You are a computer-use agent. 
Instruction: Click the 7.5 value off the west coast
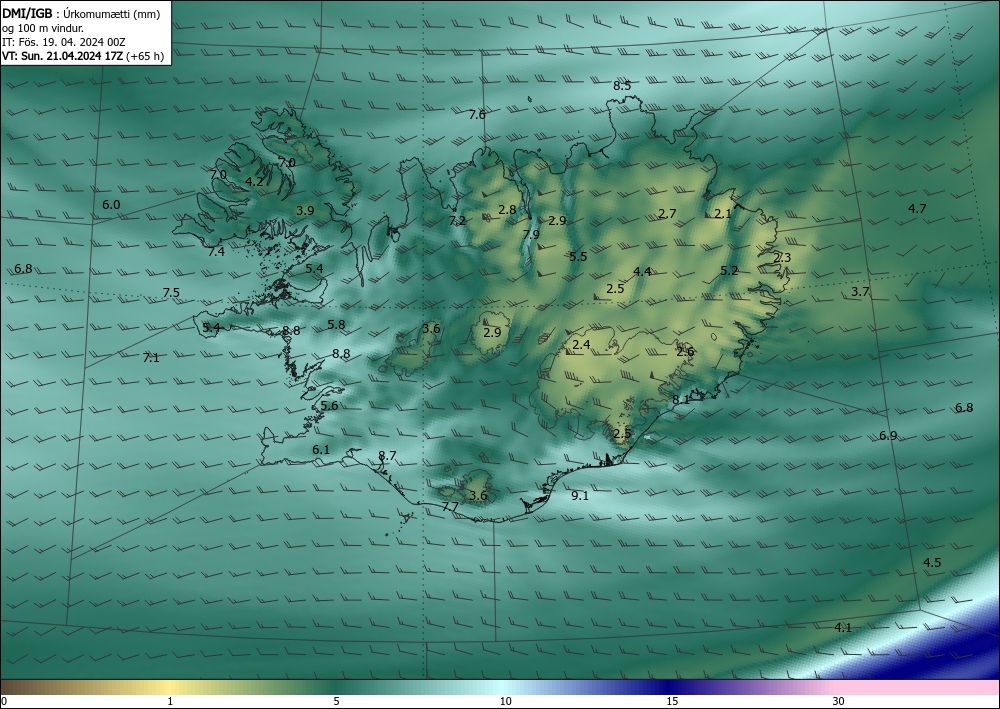point(171,293)
